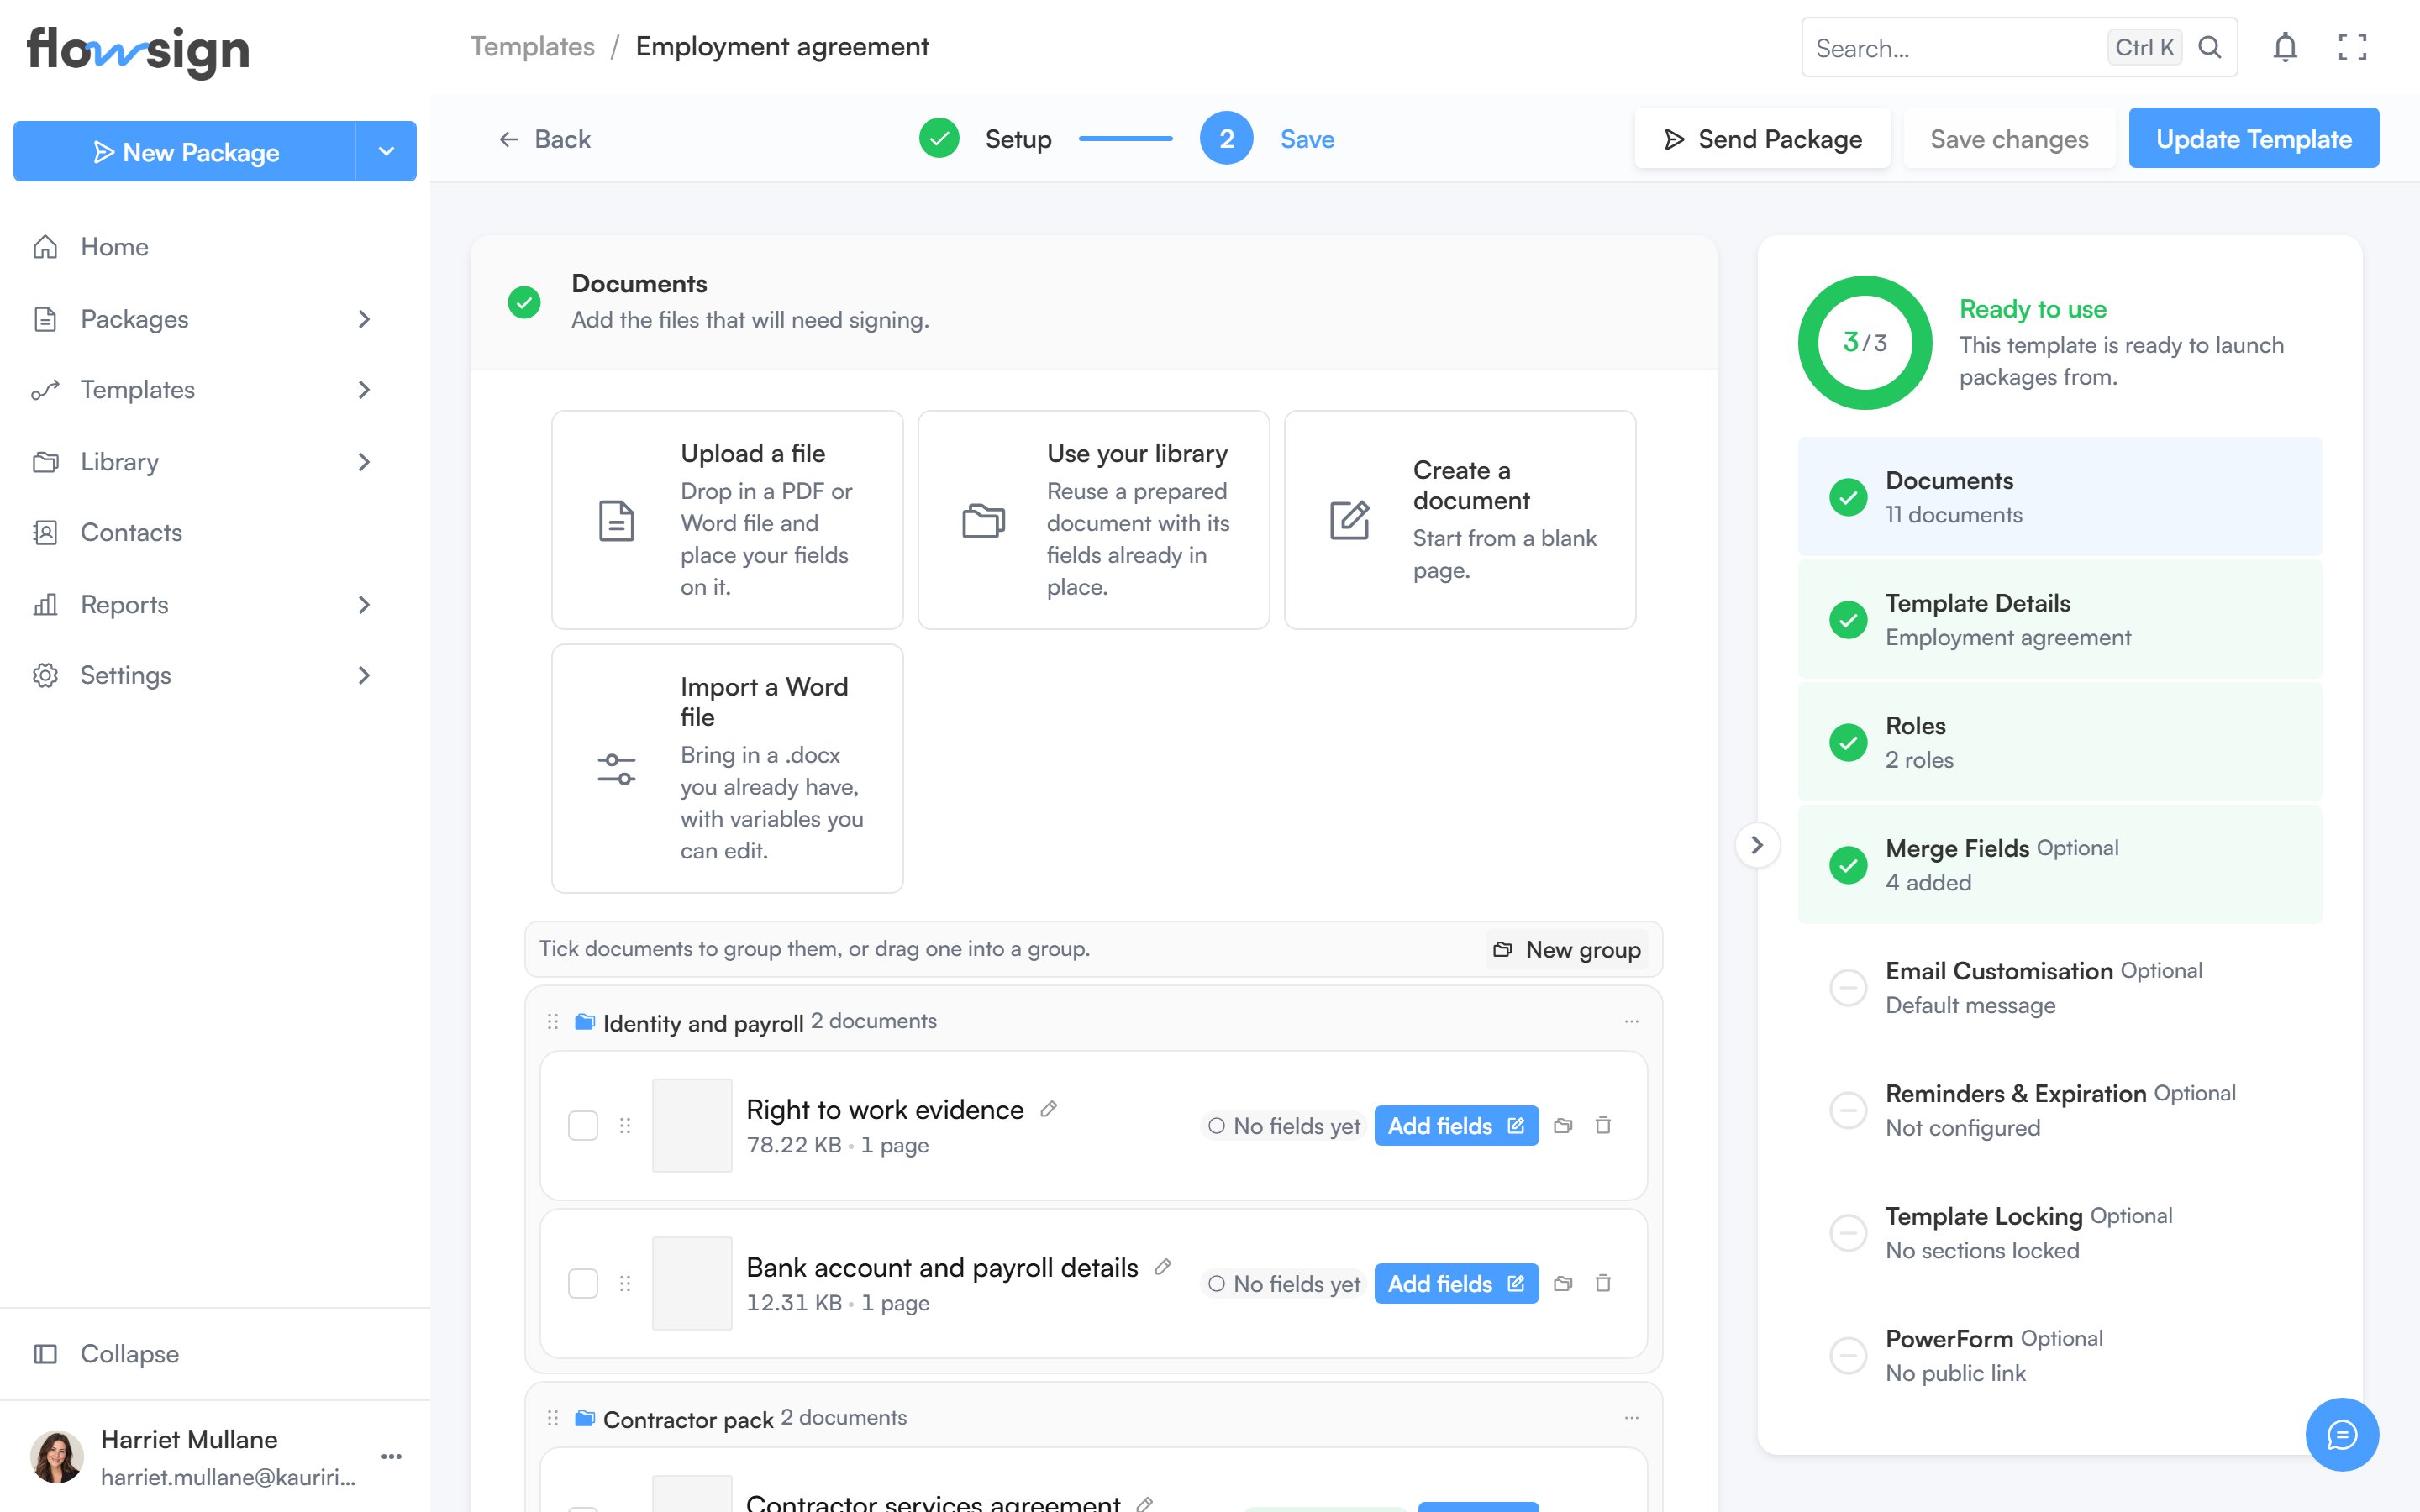Grab Contractor pack group drag handle
The height and width of the screenshot is (1512, 2420).
553,1418
